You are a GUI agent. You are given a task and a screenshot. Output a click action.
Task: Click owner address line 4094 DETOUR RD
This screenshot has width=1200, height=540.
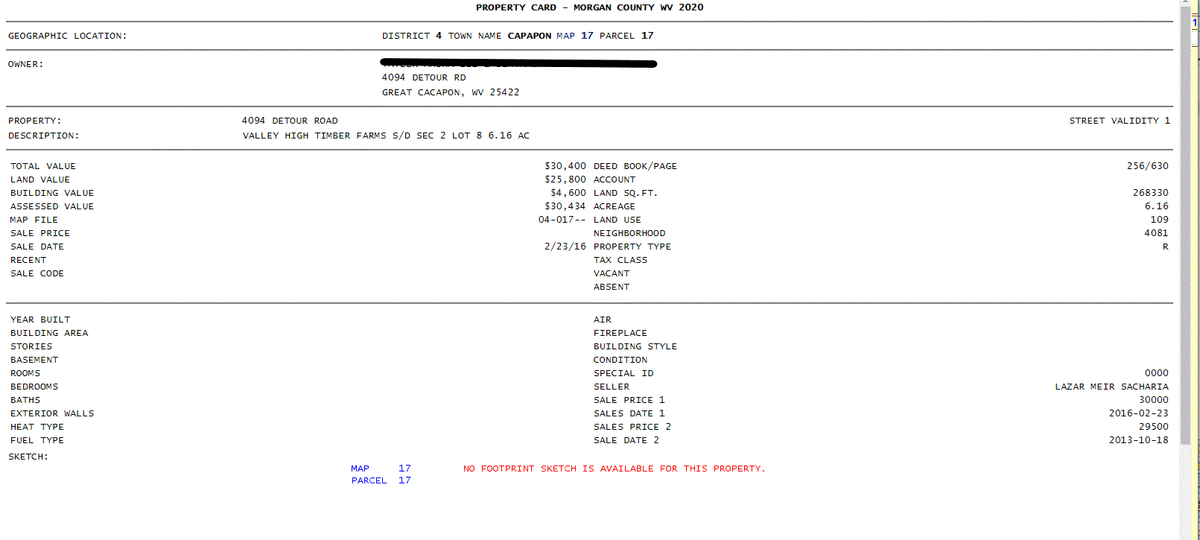click(424, 77)
